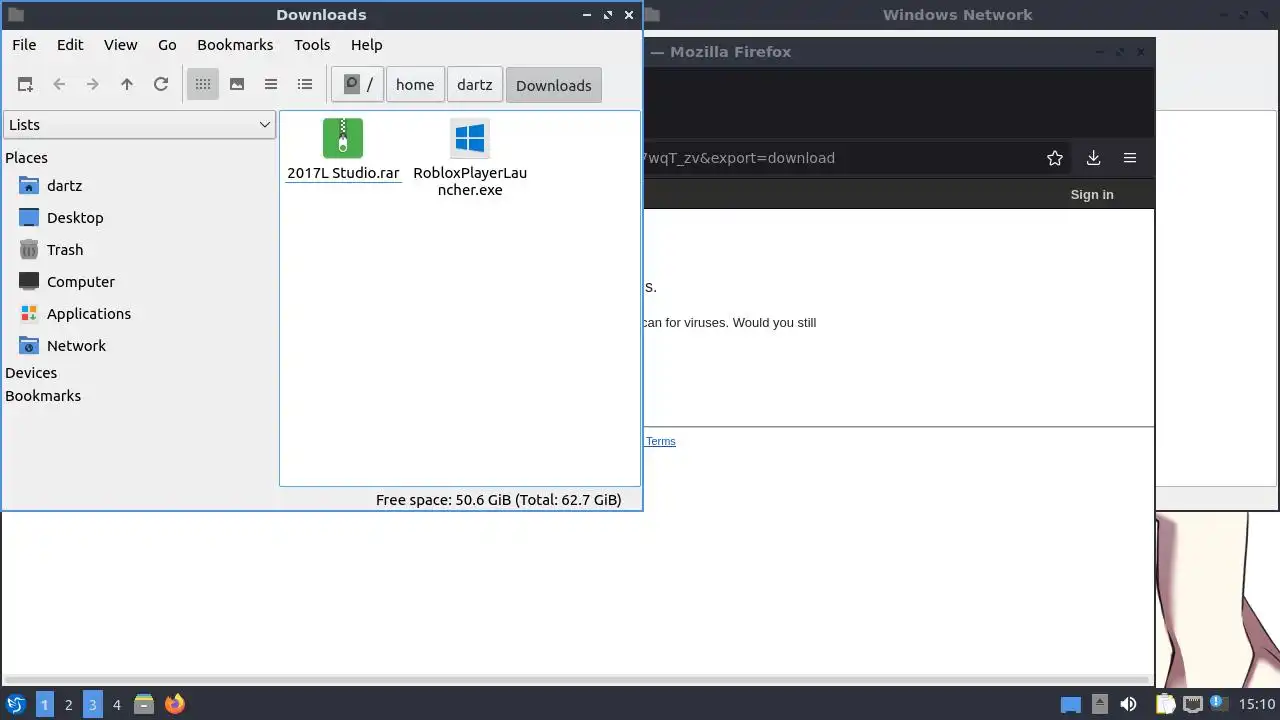
Task: Open Network in Places sidebar
Action: tap(76, 346)
